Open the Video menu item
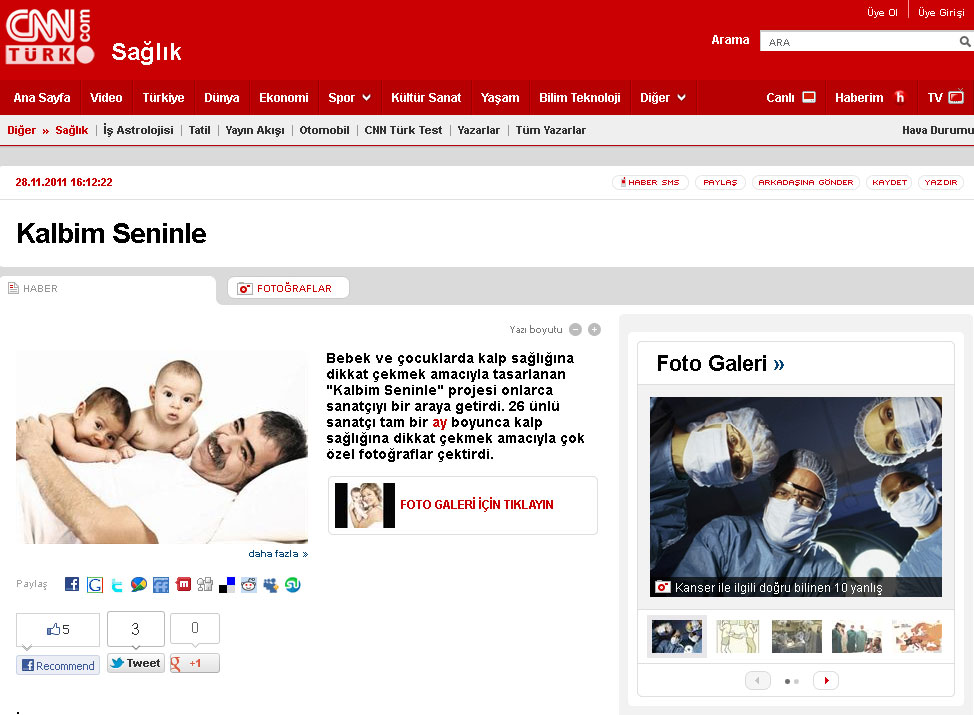Viewport: 974px width, 715px height. pos(106,98)
